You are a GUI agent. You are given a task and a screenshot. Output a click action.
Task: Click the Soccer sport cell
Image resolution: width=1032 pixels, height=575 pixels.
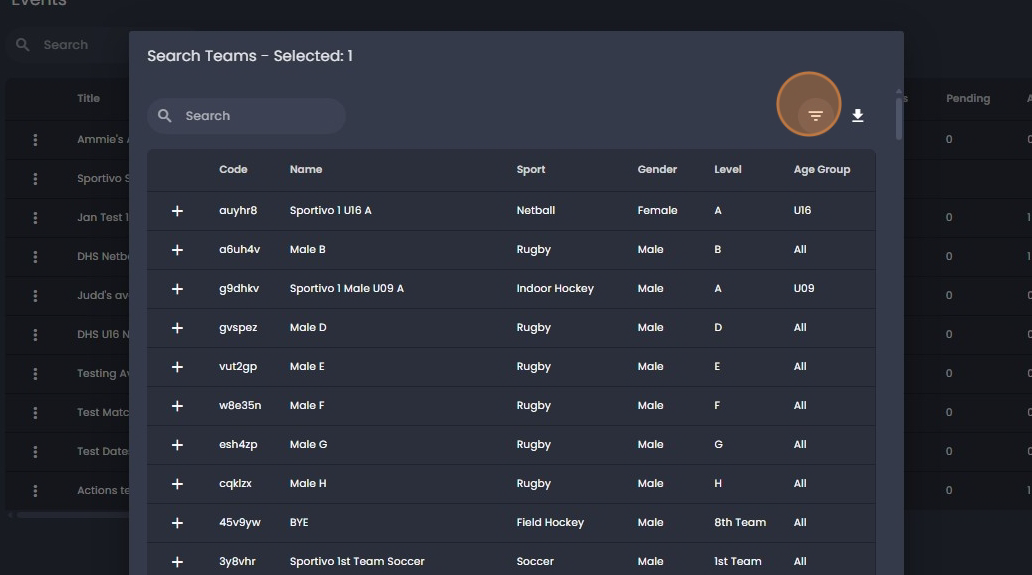(x=535, y=561)
